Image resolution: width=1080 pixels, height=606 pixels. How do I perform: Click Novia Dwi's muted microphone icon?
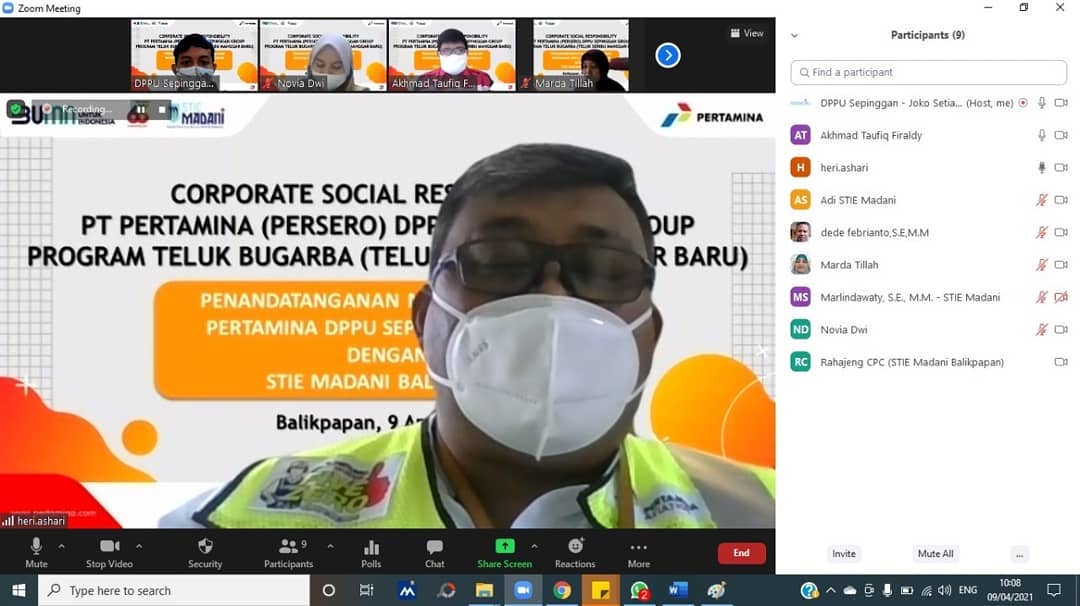[x=1041, y=329]
